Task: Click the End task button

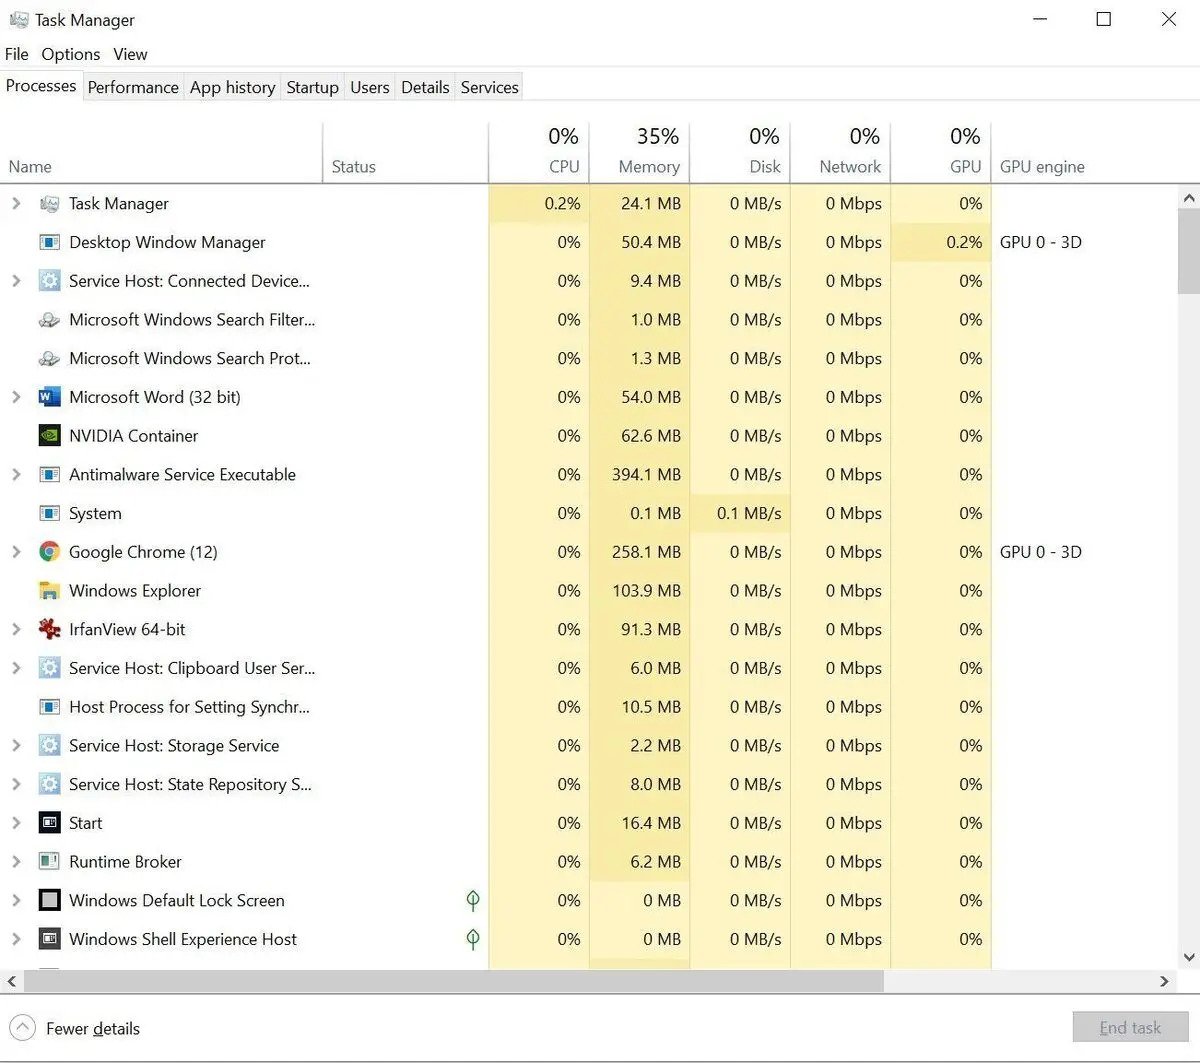Action: pos(1129,1028)
